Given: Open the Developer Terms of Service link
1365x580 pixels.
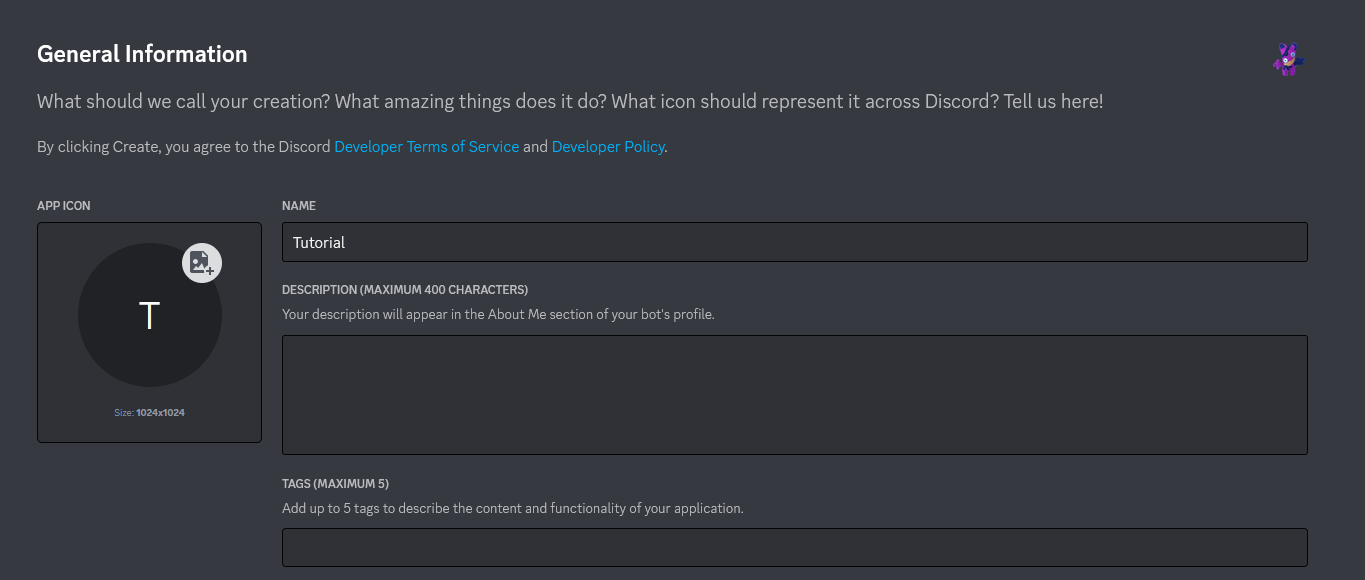Looking at the screenshot, I should 427,146.
